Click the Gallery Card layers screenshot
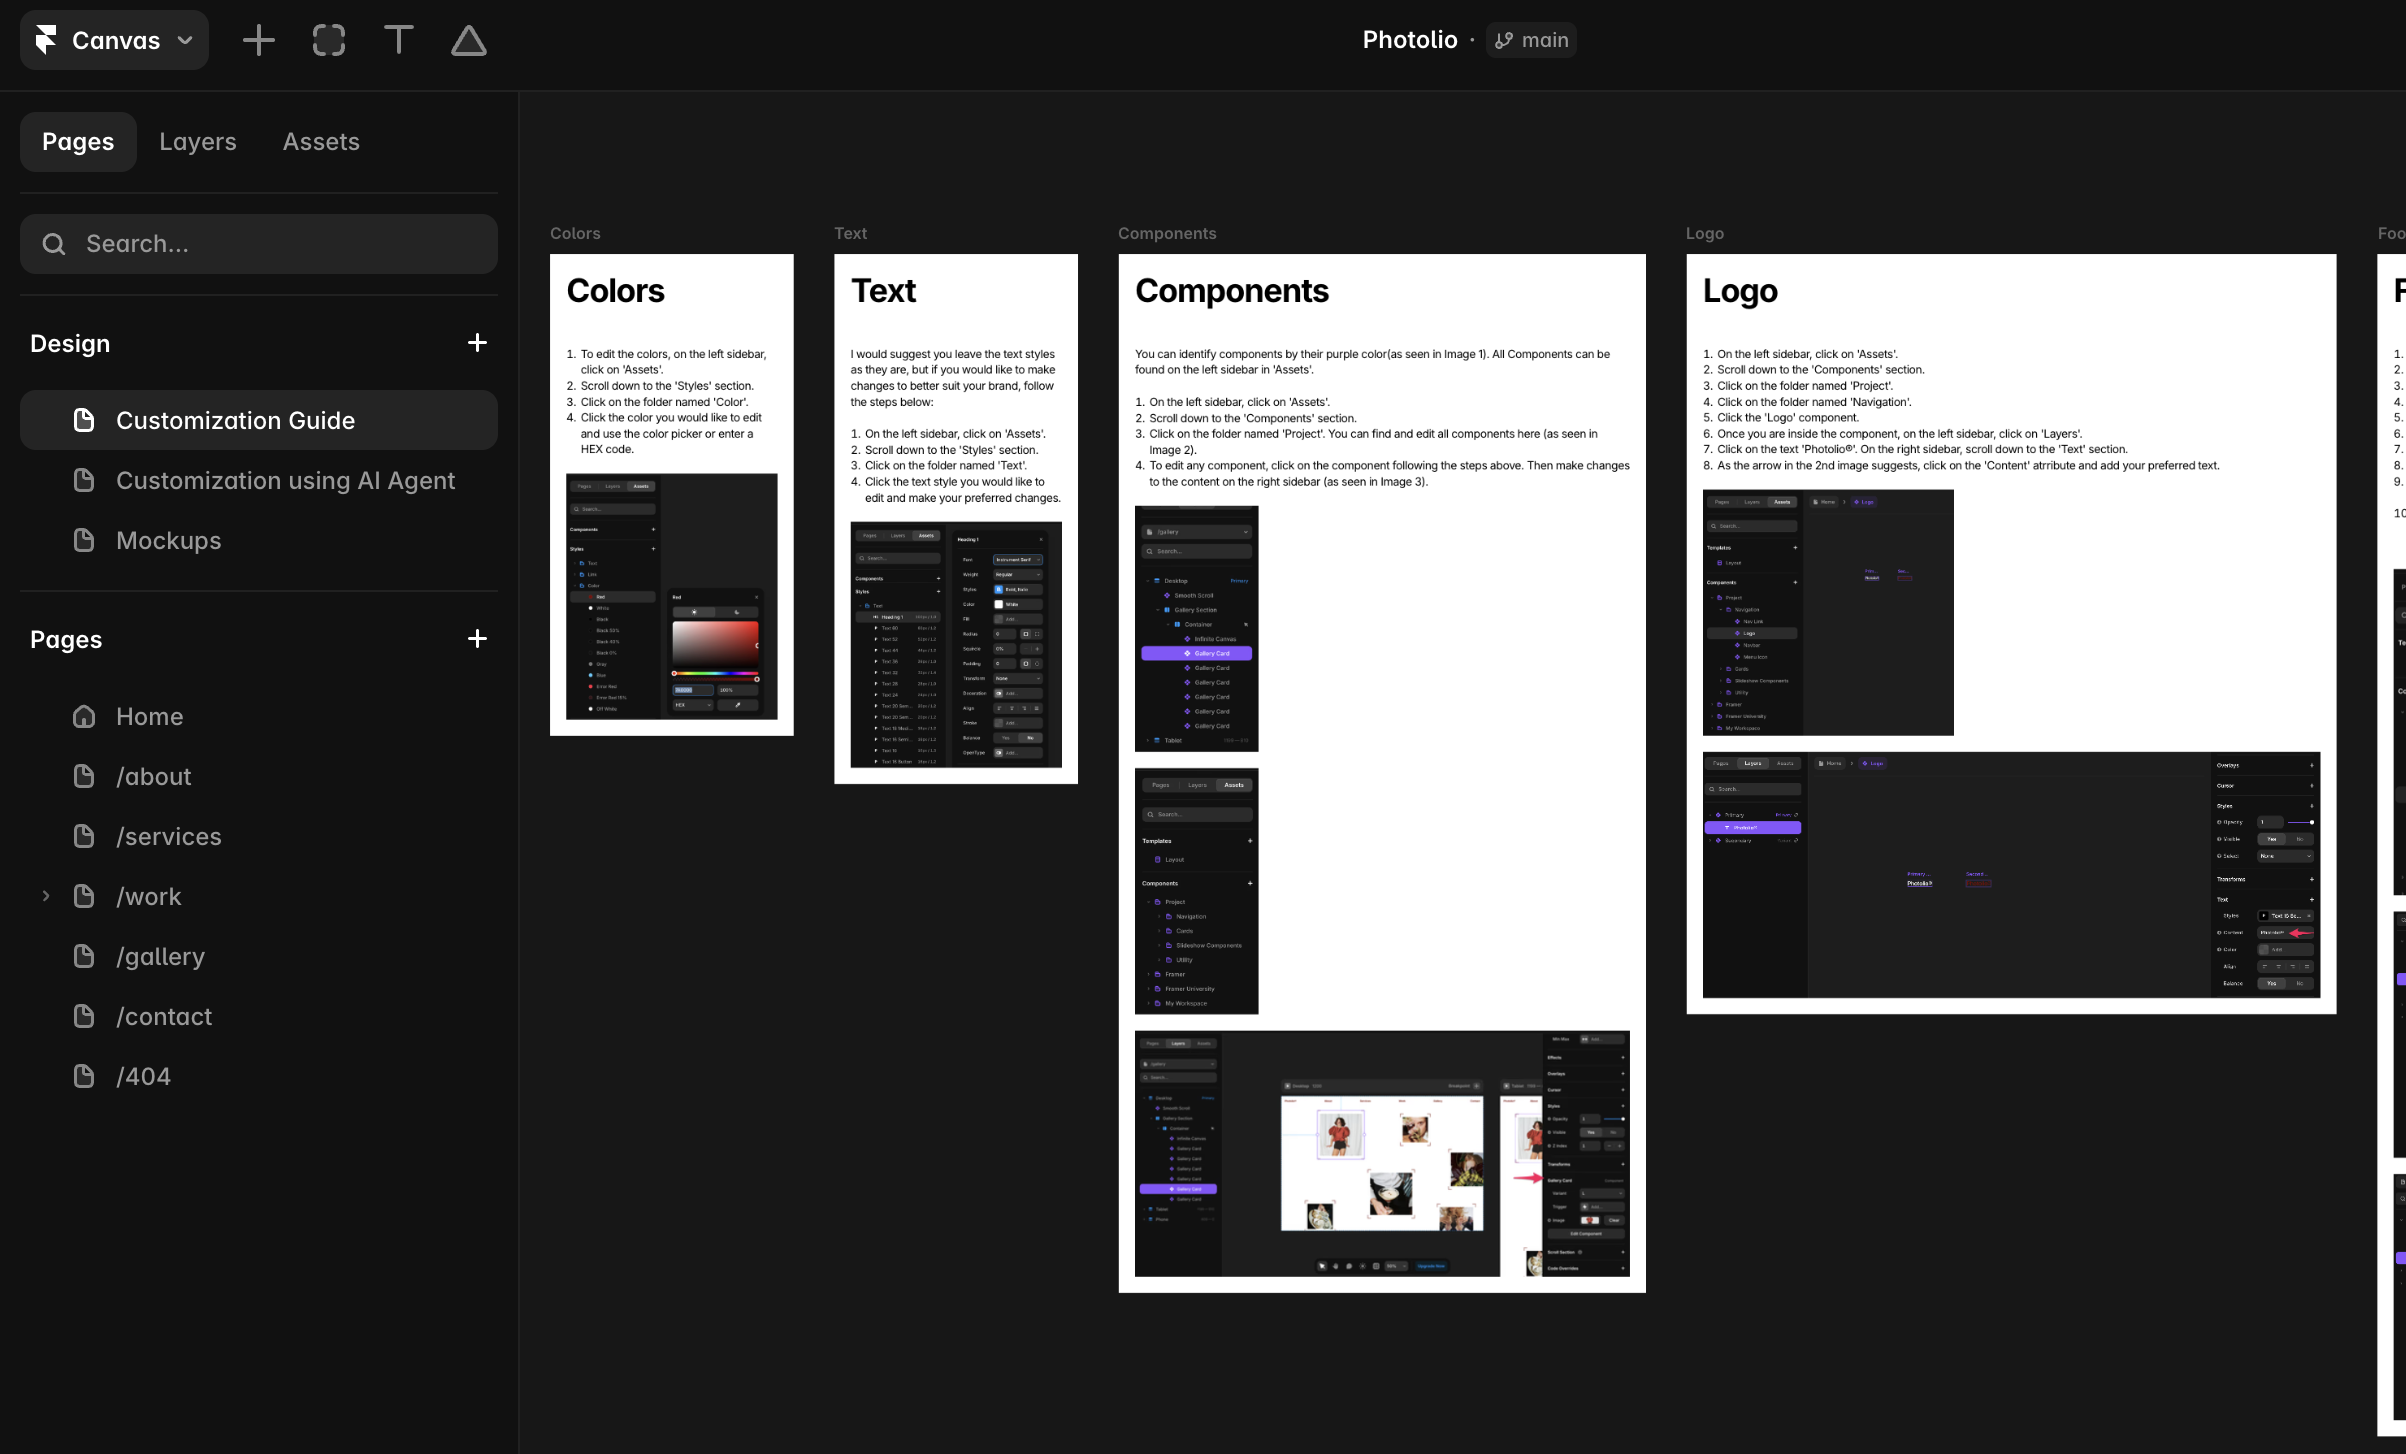The height and width of the screenshot is (1454, 2406). click(x=1196, y=629)
